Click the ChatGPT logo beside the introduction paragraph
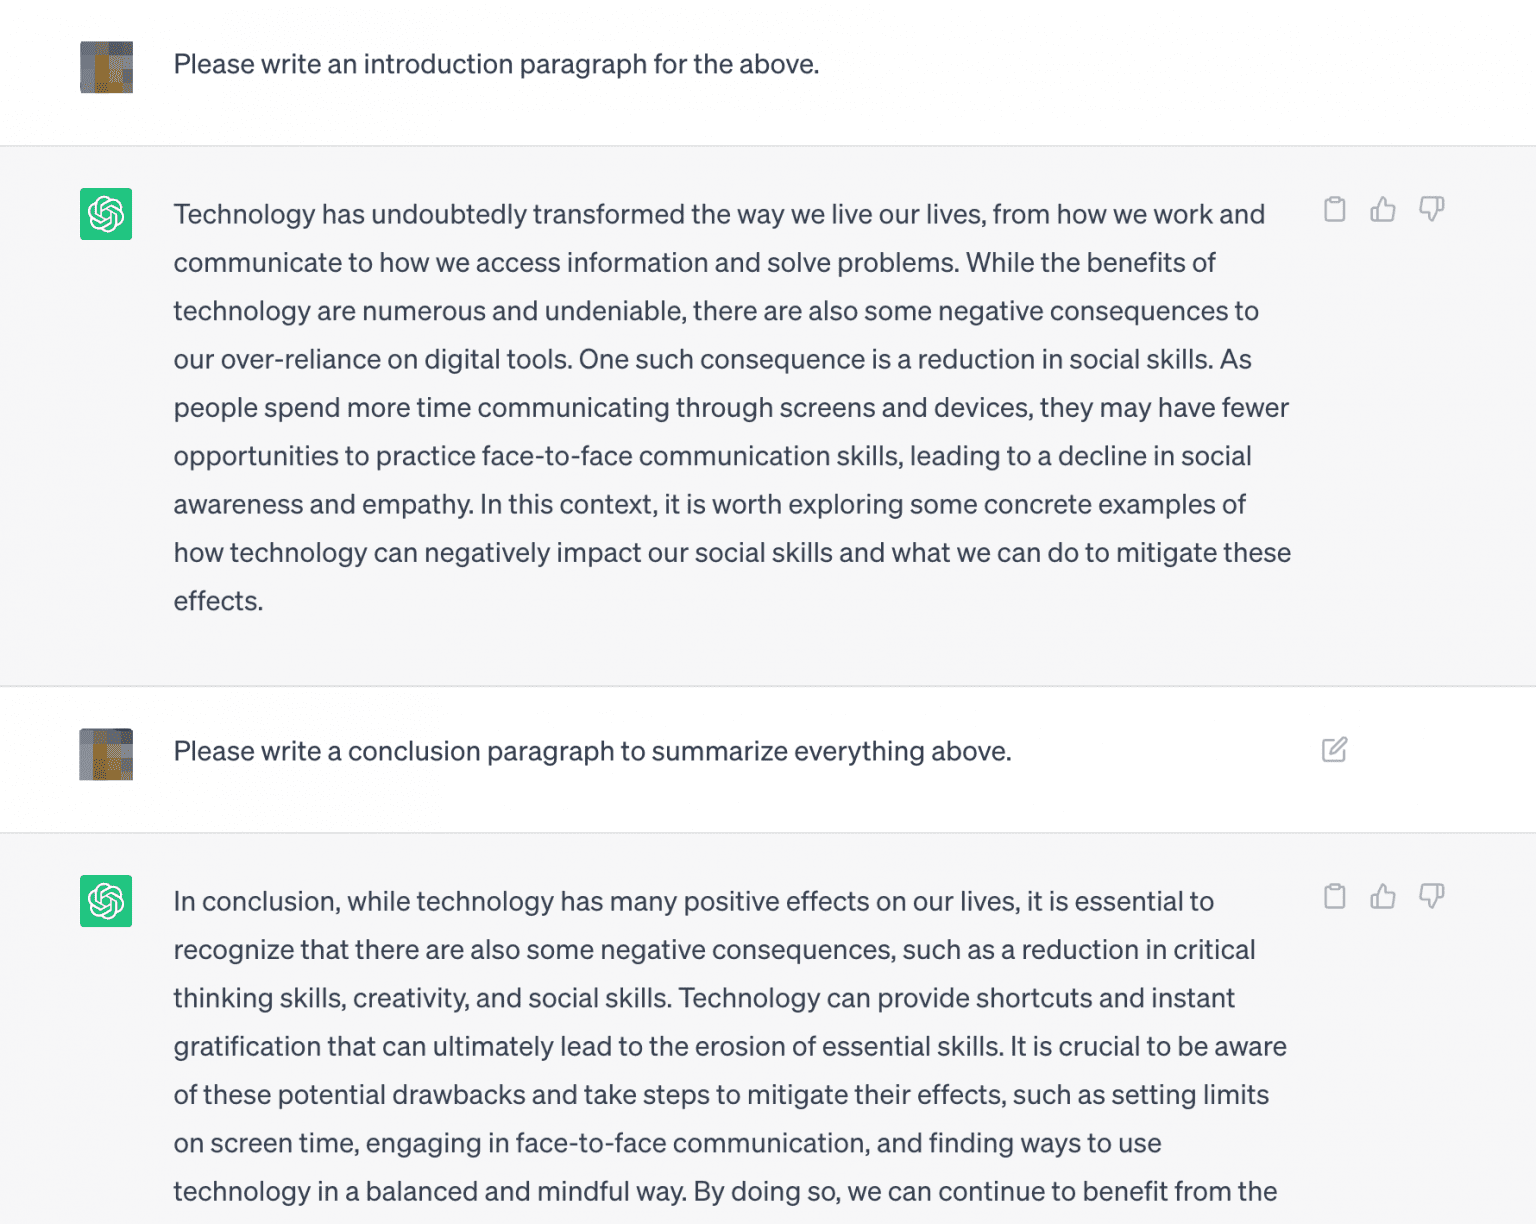This screenshot has height=1224, width=1536. tap(105, 215)
